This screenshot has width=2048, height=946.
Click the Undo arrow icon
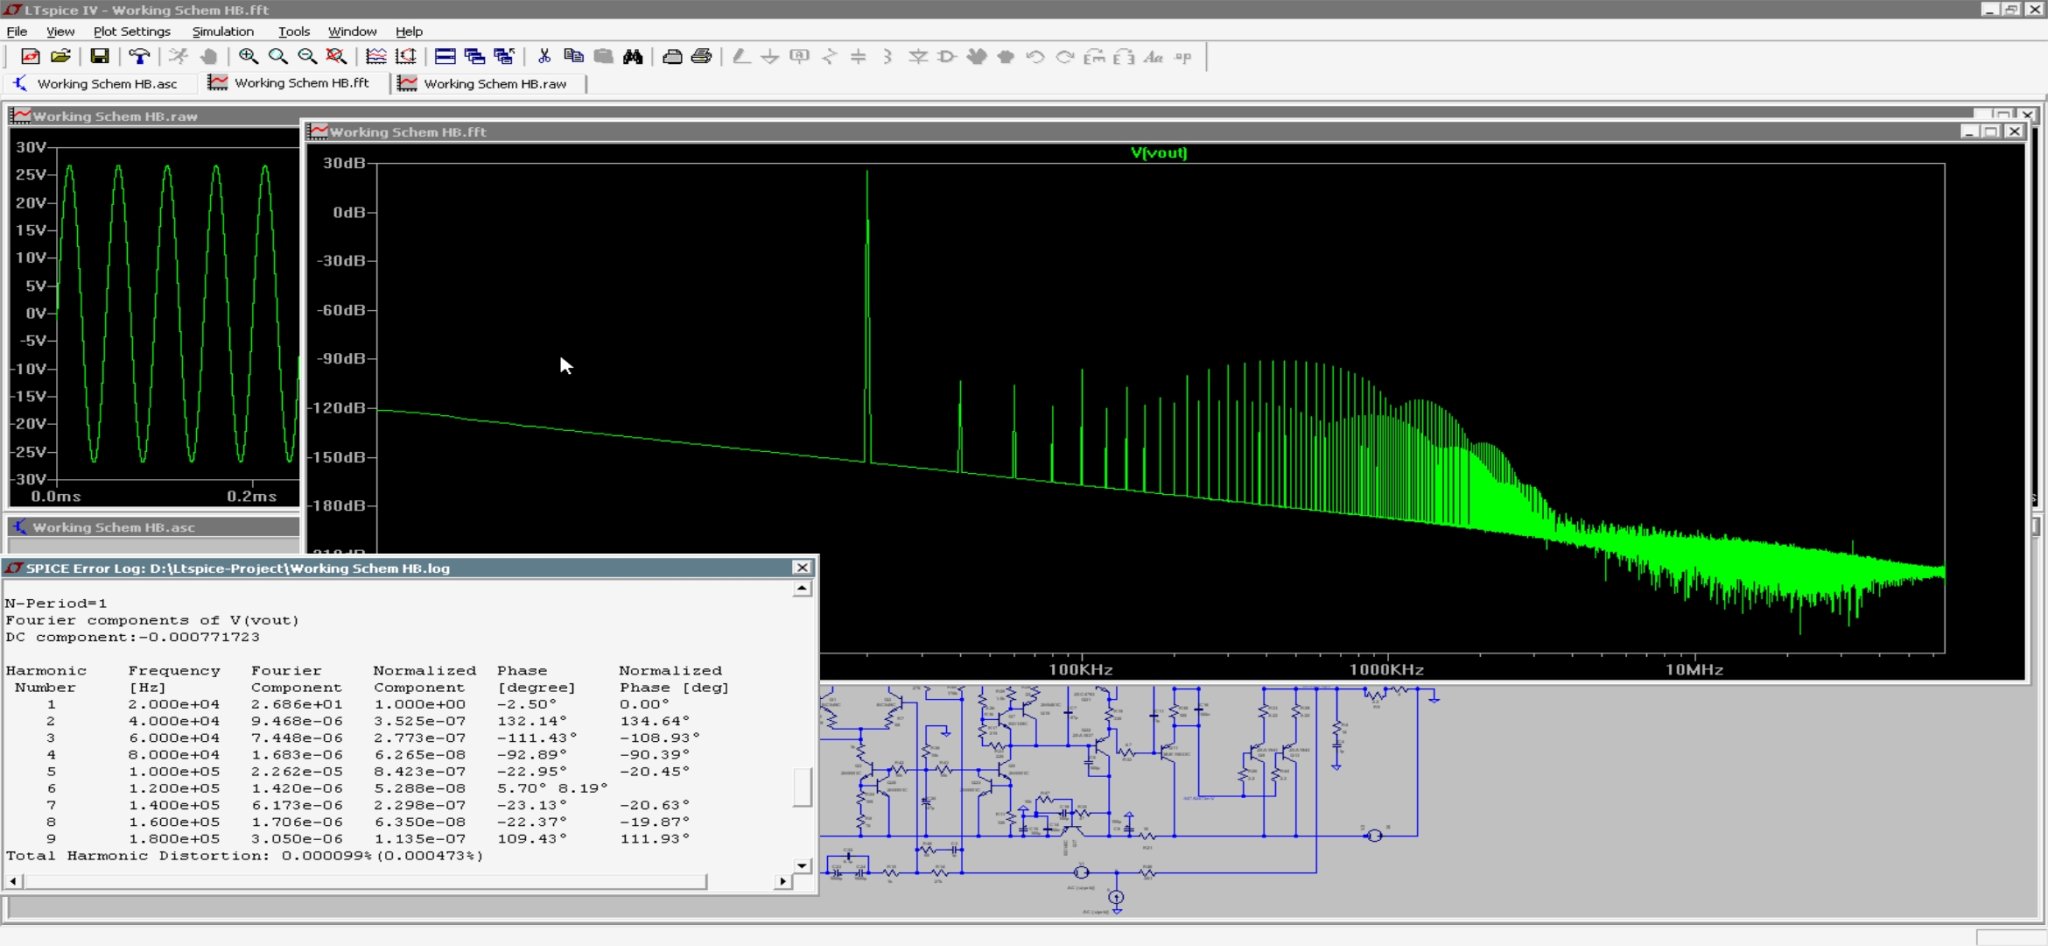point(1035,57)
